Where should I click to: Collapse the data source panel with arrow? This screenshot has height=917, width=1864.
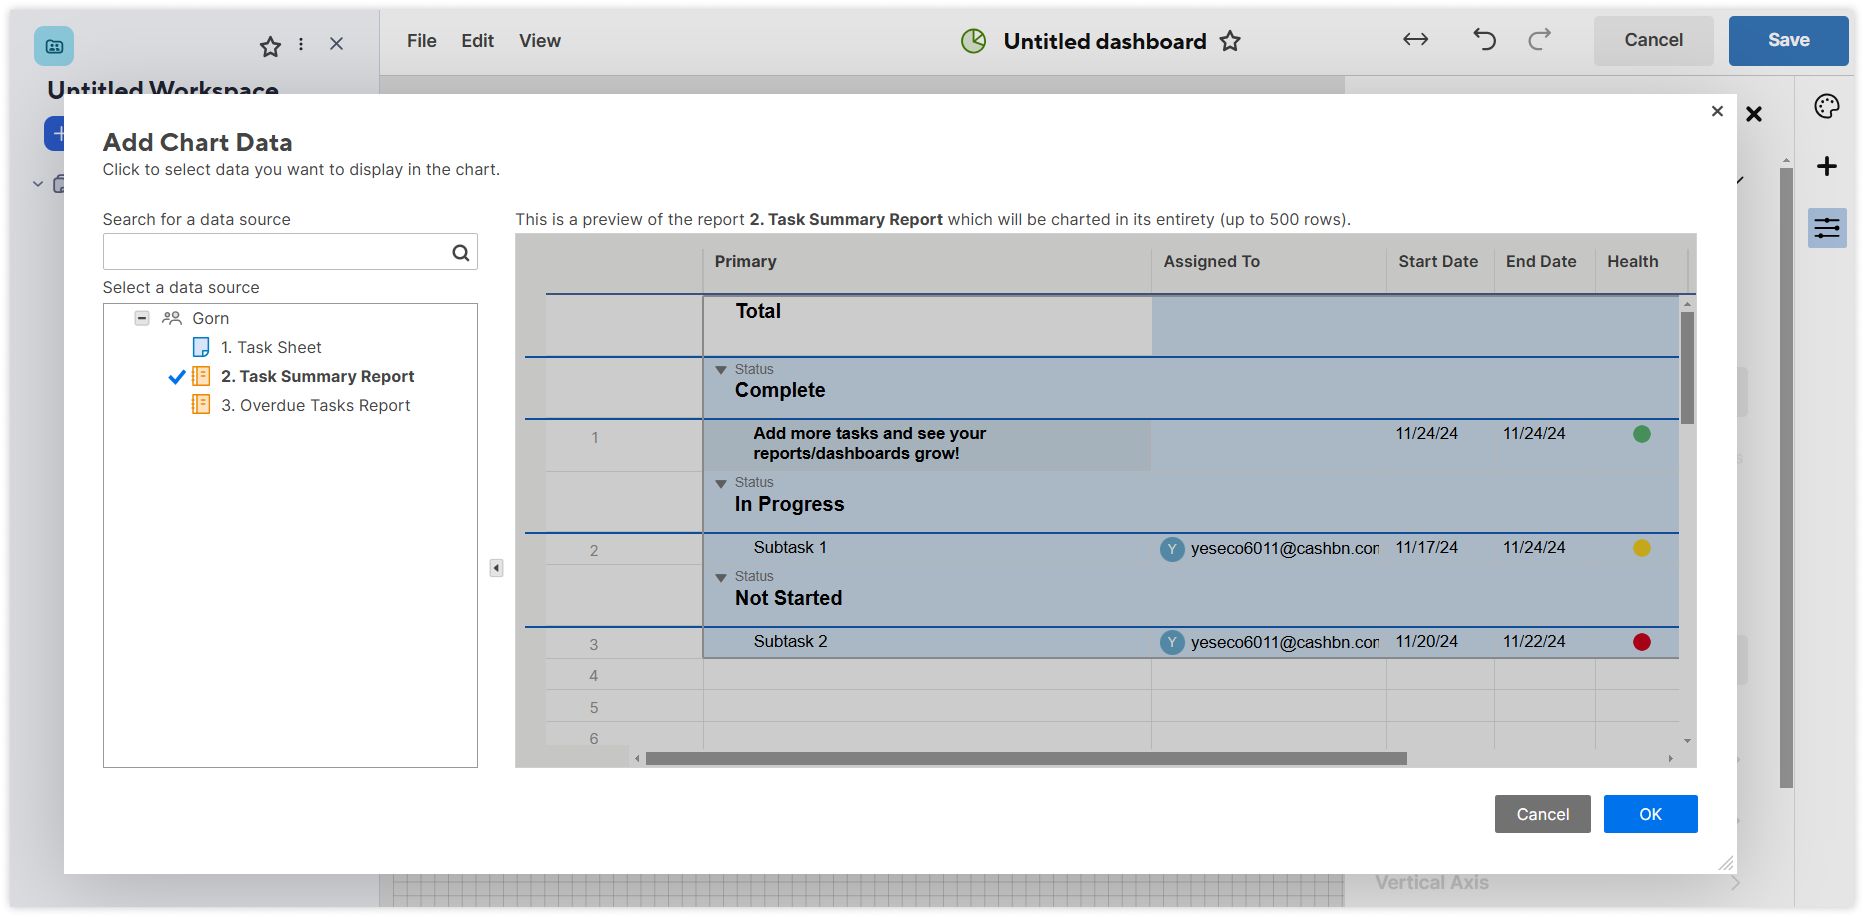[x=496, y=568]
